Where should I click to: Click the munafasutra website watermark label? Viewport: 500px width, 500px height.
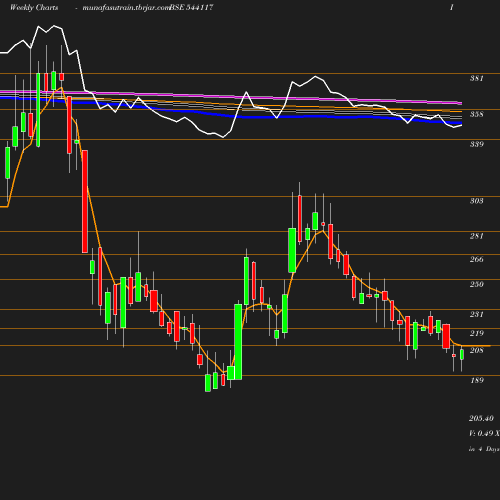click(x=126, y=8)
